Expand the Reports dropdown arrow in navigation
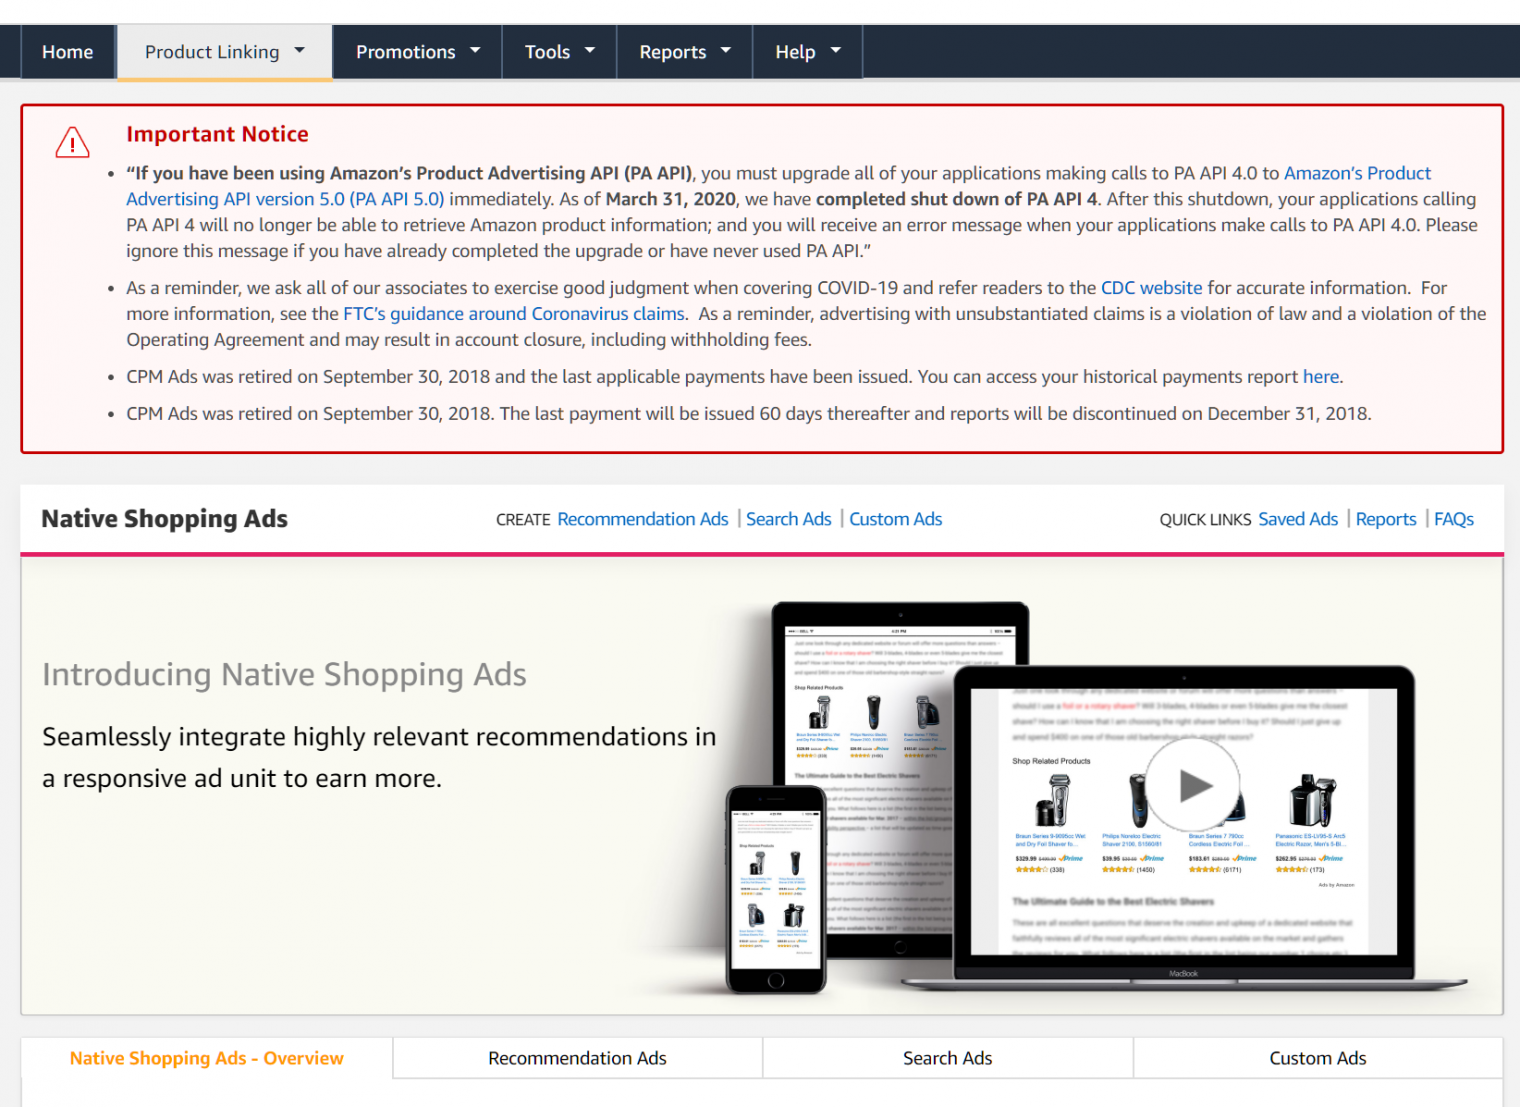 [725, 50]
